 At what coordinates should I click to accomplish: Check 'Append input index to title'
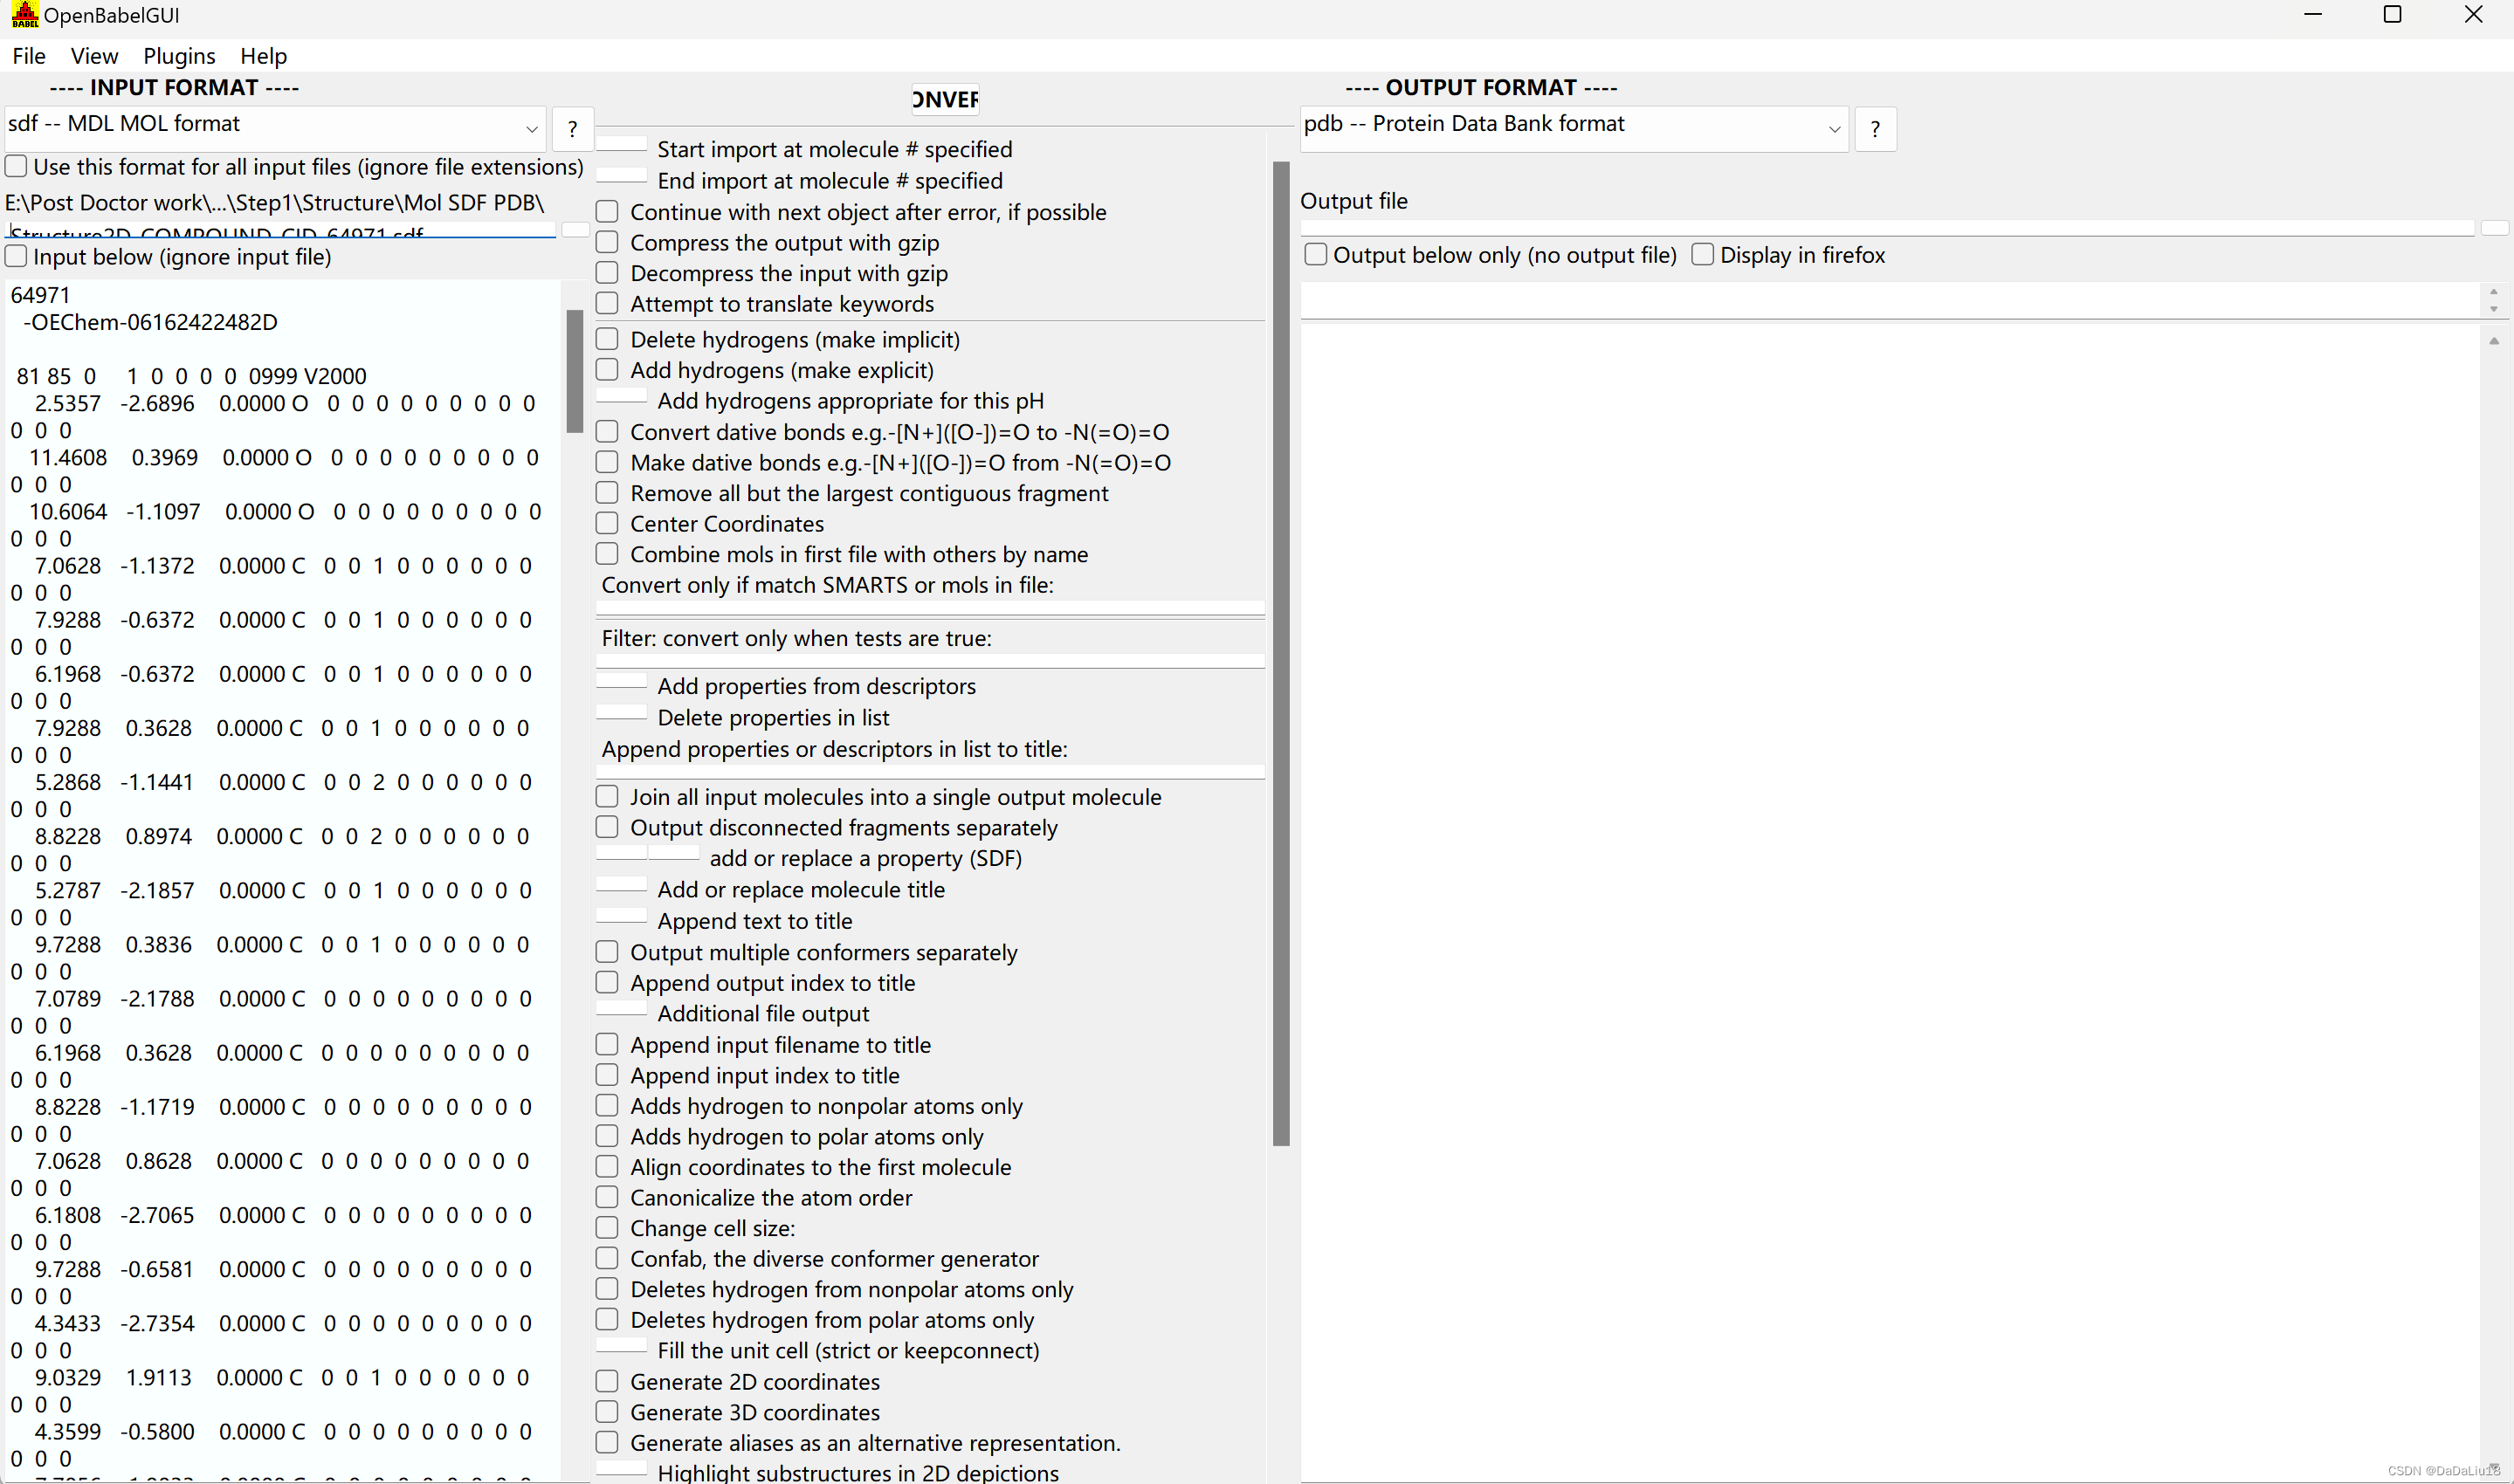coord(607,1075)
